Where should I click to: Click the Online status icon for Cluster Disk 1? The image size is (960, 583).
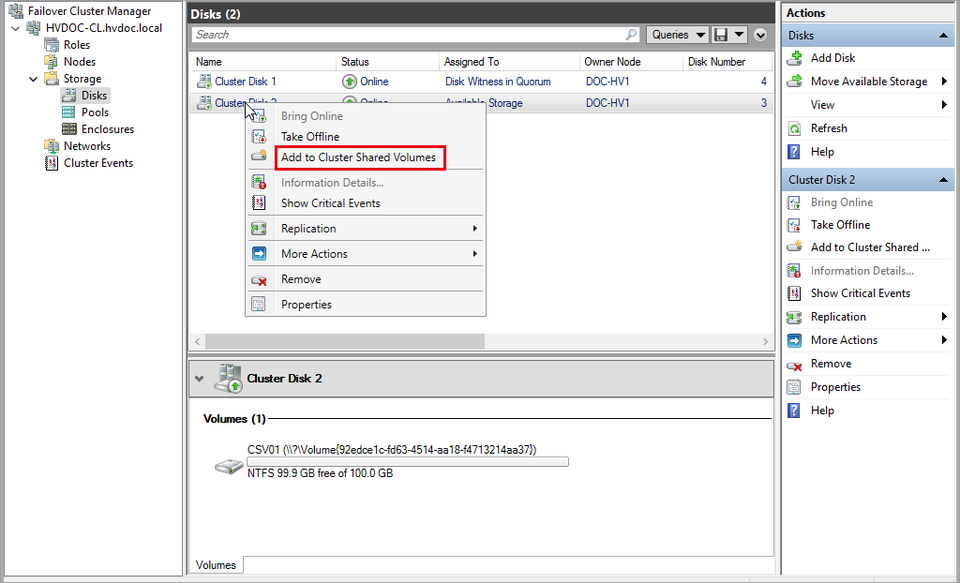pos(350,81)
